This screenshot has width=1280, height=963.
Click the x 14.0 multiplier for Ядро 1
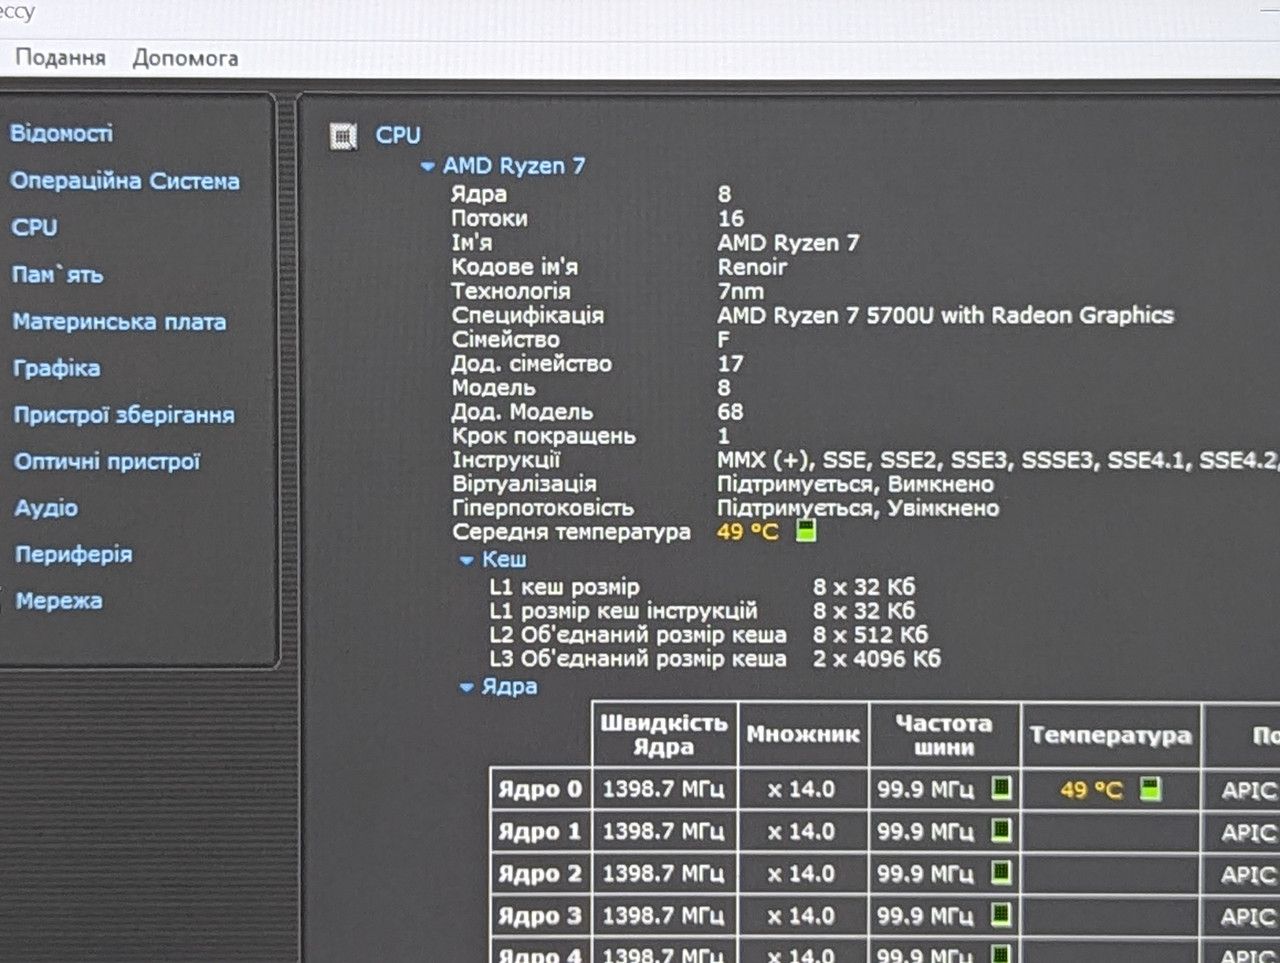[x=801, y=831]
